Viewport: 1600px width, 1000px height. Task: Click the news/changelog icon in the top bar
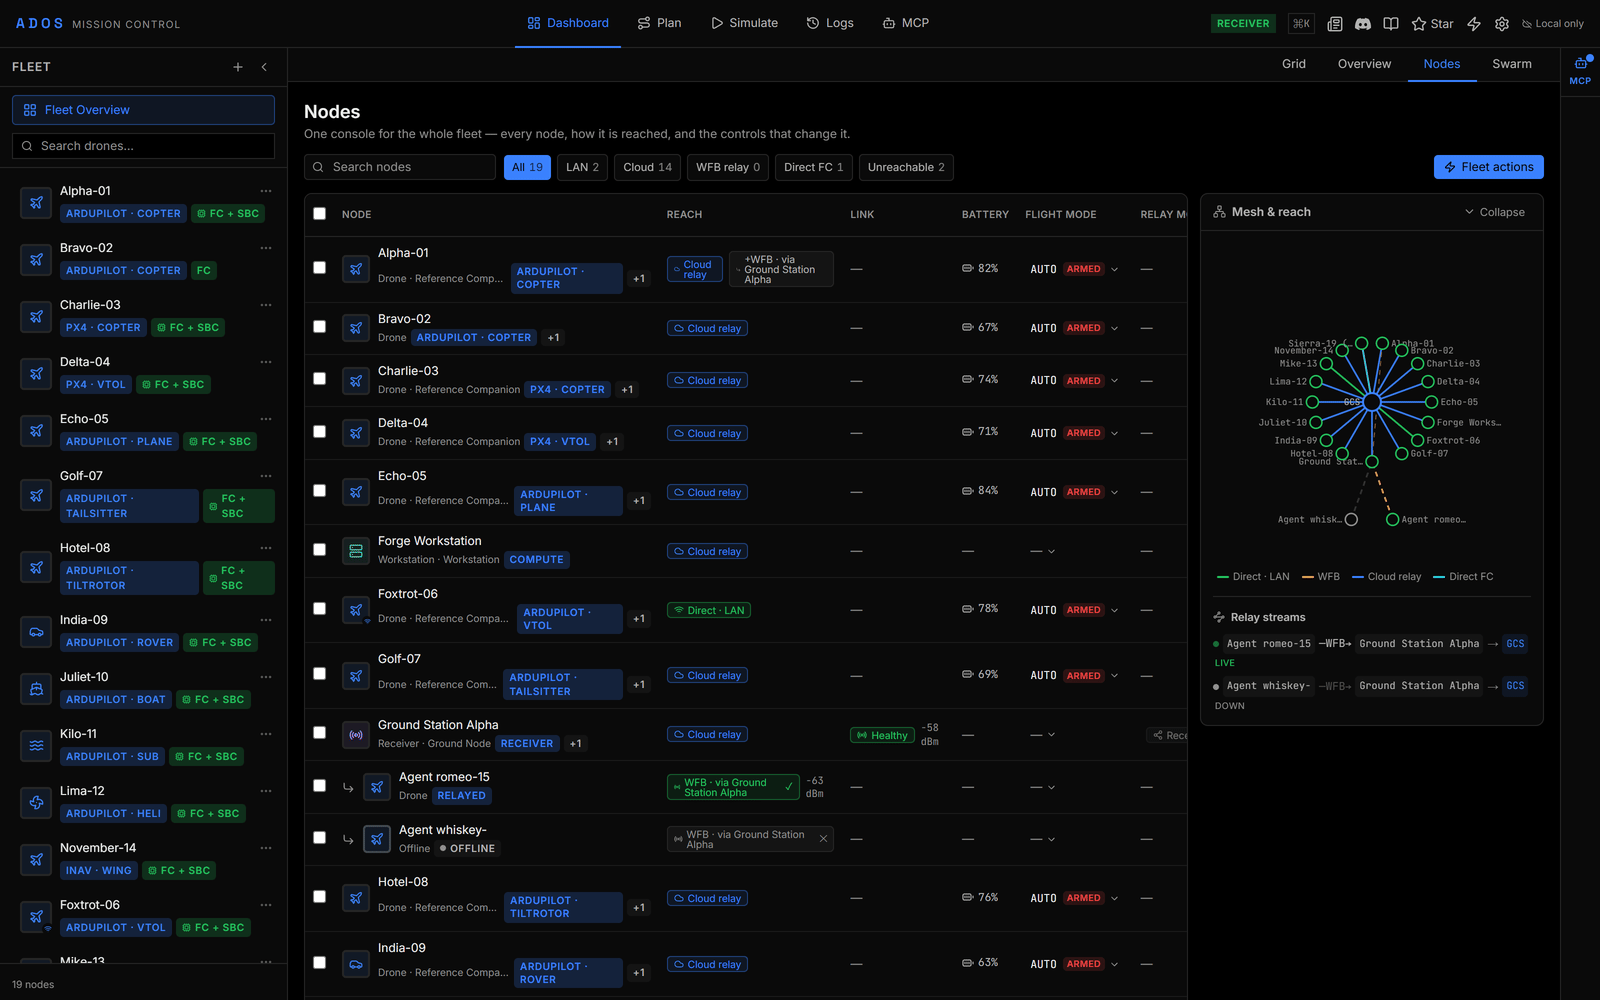[1335, 24]
